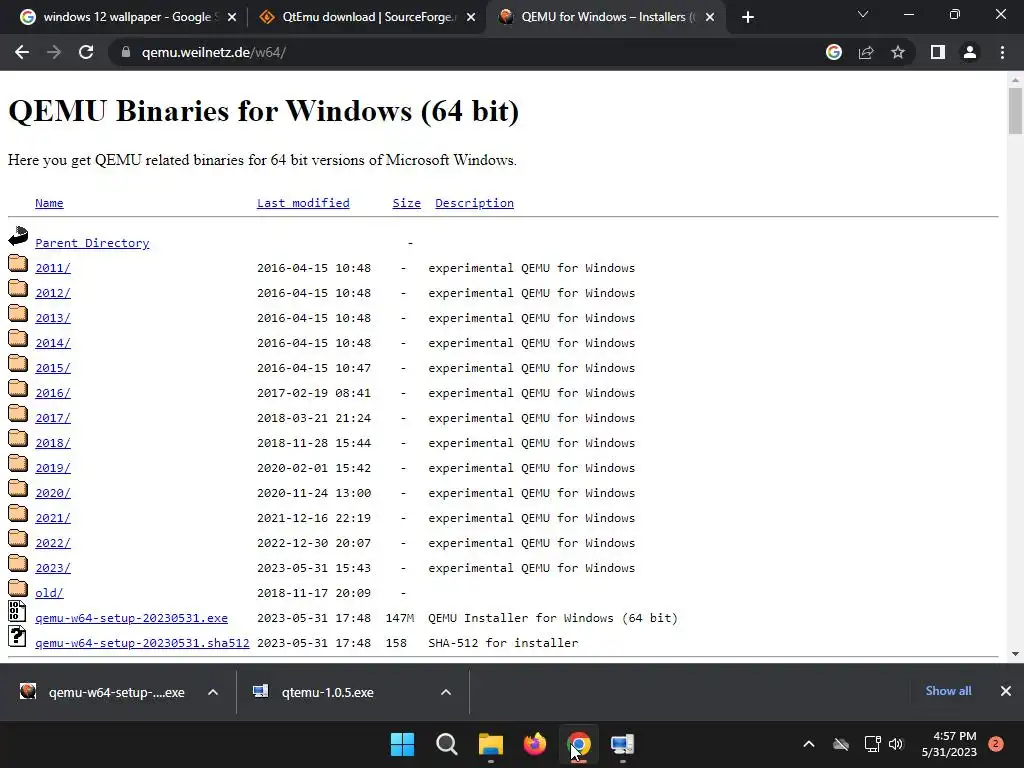Image resolution: width=1024 pixels, height=768 pixels.
Task: Click the page vertical scrollbar thumb
Action: tap(1015, 110)
